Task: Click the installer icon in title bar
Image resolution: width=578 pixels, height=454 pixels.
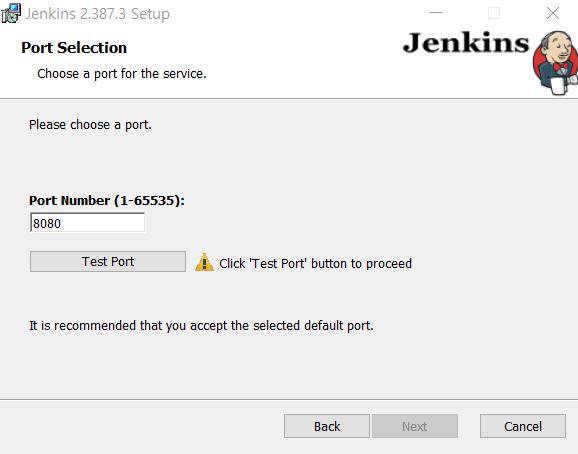Action: 11,14
